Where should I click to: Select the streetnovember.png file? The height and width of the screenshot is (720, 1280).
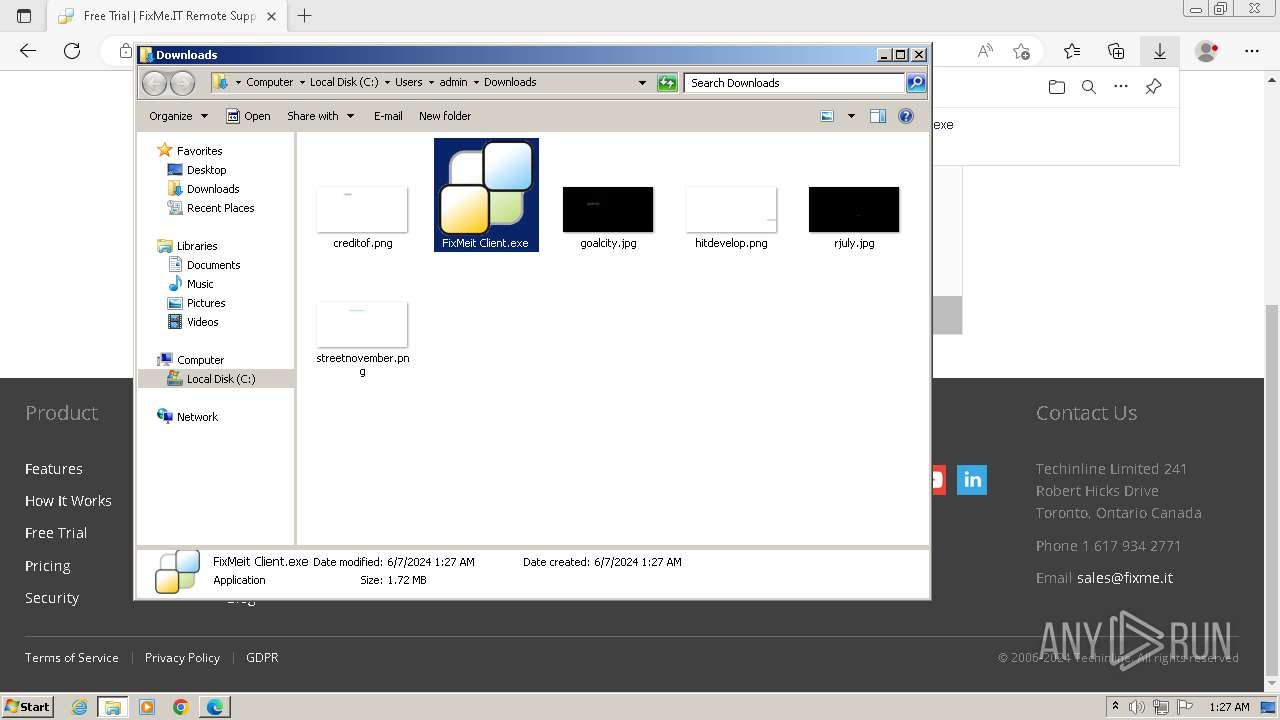click(x=362, y=338)
